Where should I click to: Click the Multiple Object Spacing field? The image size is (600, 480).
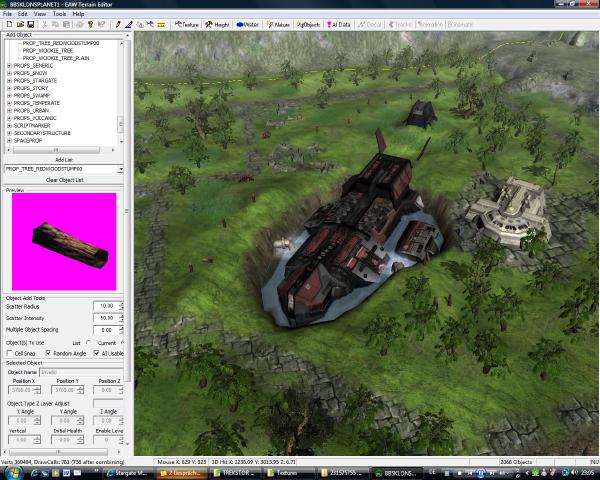point(106,330)
